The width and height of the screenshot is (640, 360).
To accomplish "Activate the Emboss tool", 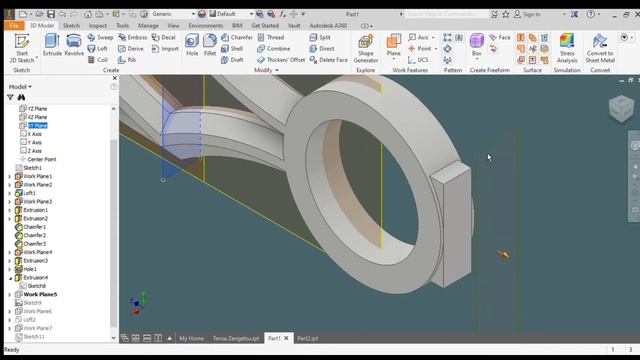I will click(x=133, y=37).
